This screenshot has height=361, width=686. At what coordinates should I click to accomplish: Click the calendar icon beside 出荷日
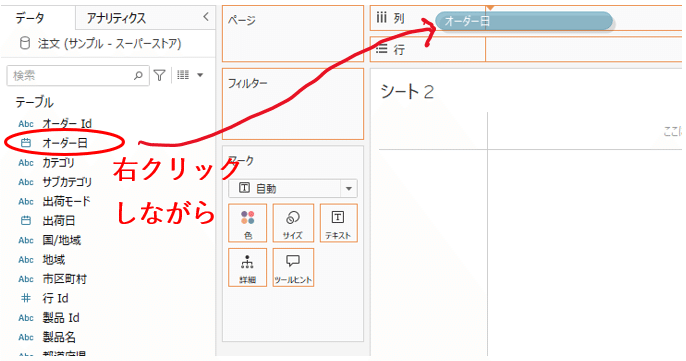coord(26,221)
